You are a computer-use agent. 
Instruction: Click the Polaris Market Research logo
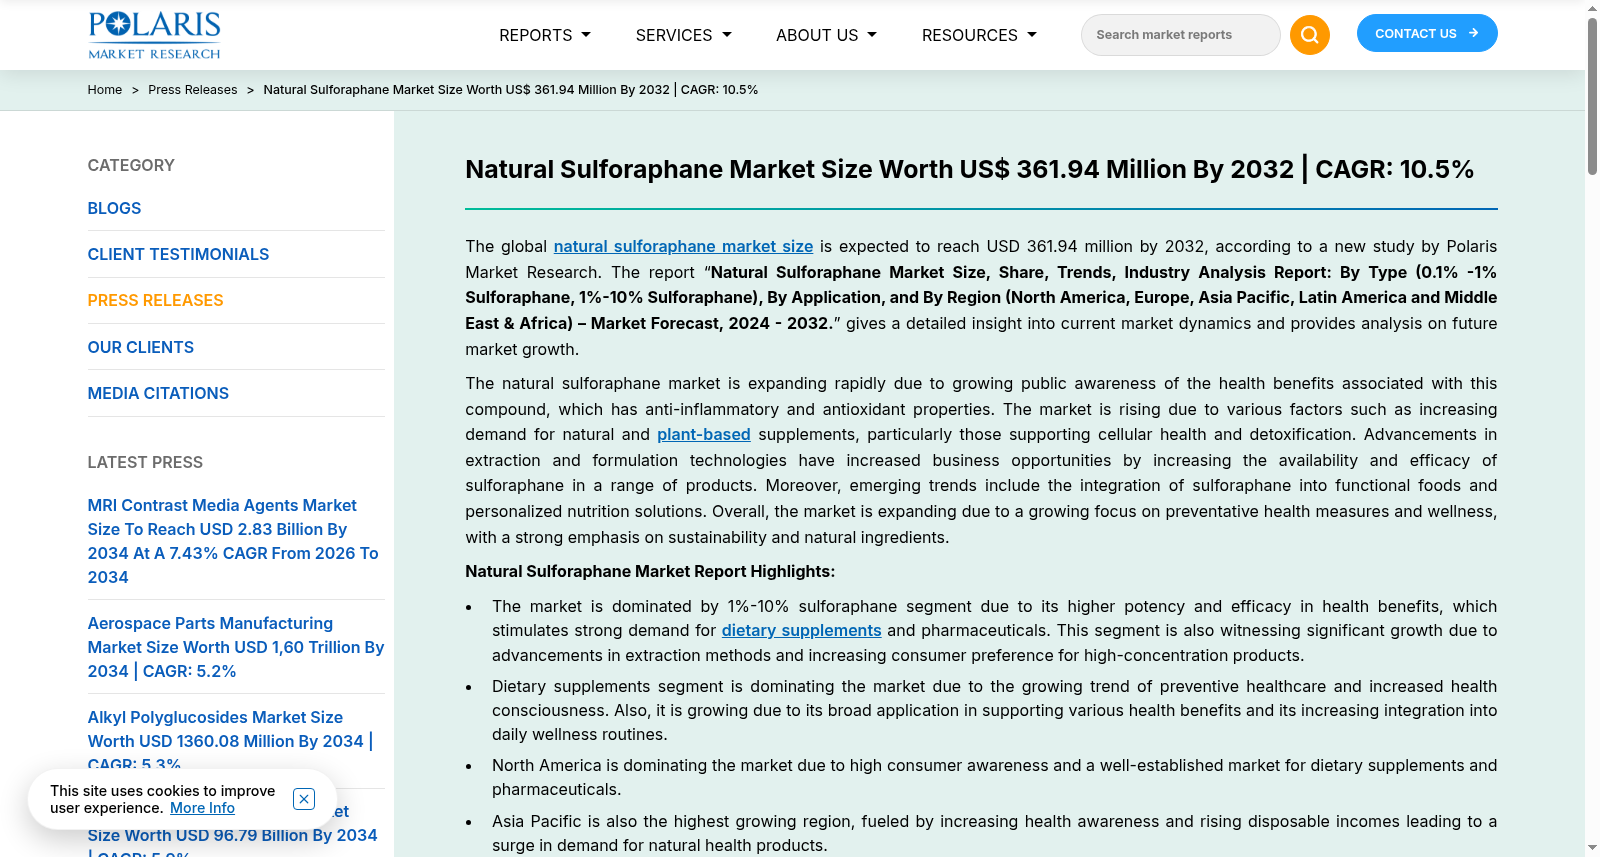pos(154,35)
